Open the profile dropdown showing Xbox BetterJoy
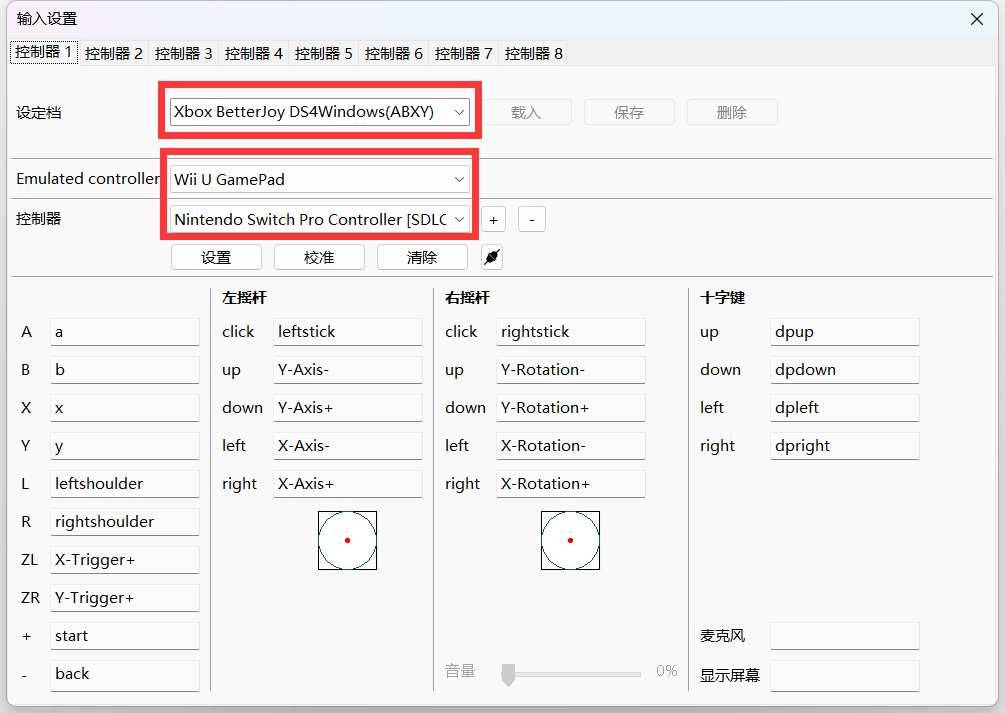The image size is (1005, 713). [x=320, y=112]
